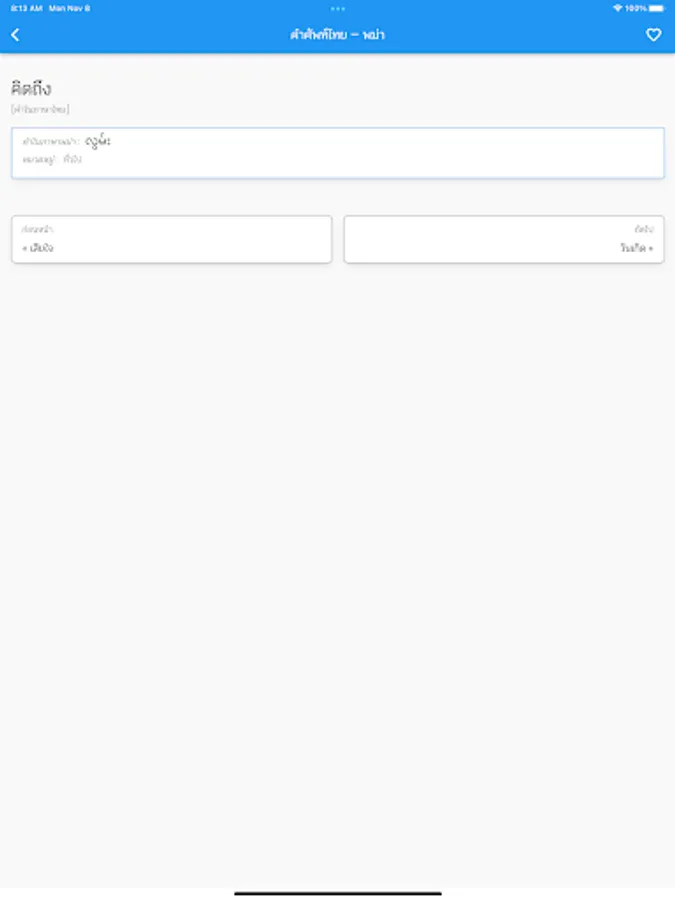Tap the previous word name with « arrow
Viewport: 675px width, 900px height.
(x=38, y=247)
